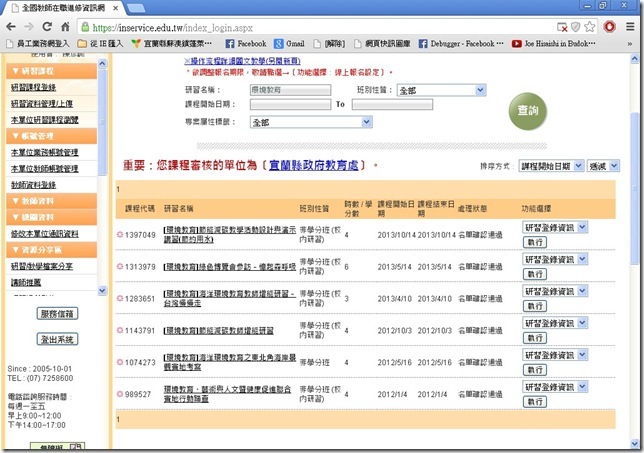
Task: Click gear icon beside course 989527
Action: tap(119, 395)
